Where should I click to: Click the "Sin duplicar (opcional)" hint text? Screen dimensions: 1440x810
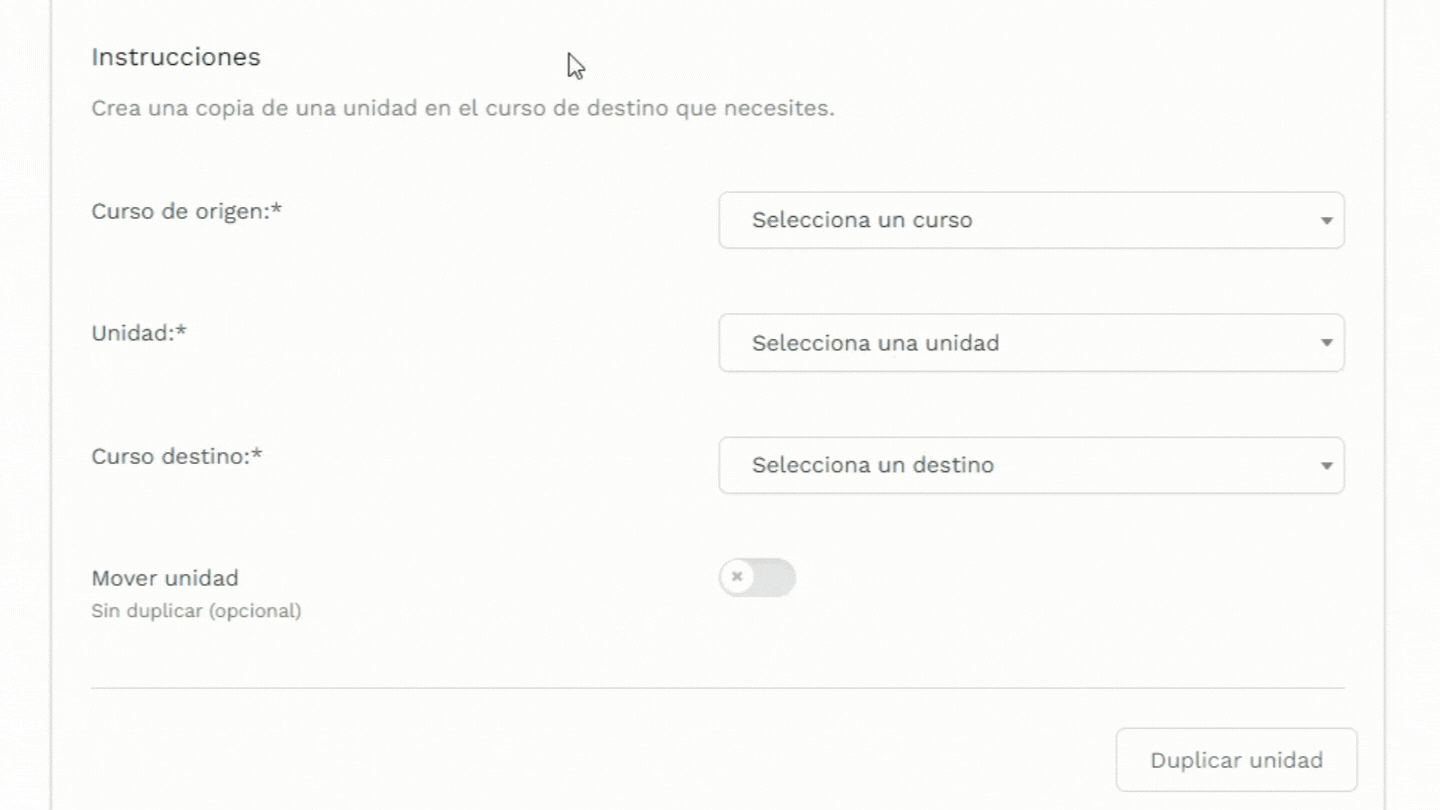click(196, 610)
